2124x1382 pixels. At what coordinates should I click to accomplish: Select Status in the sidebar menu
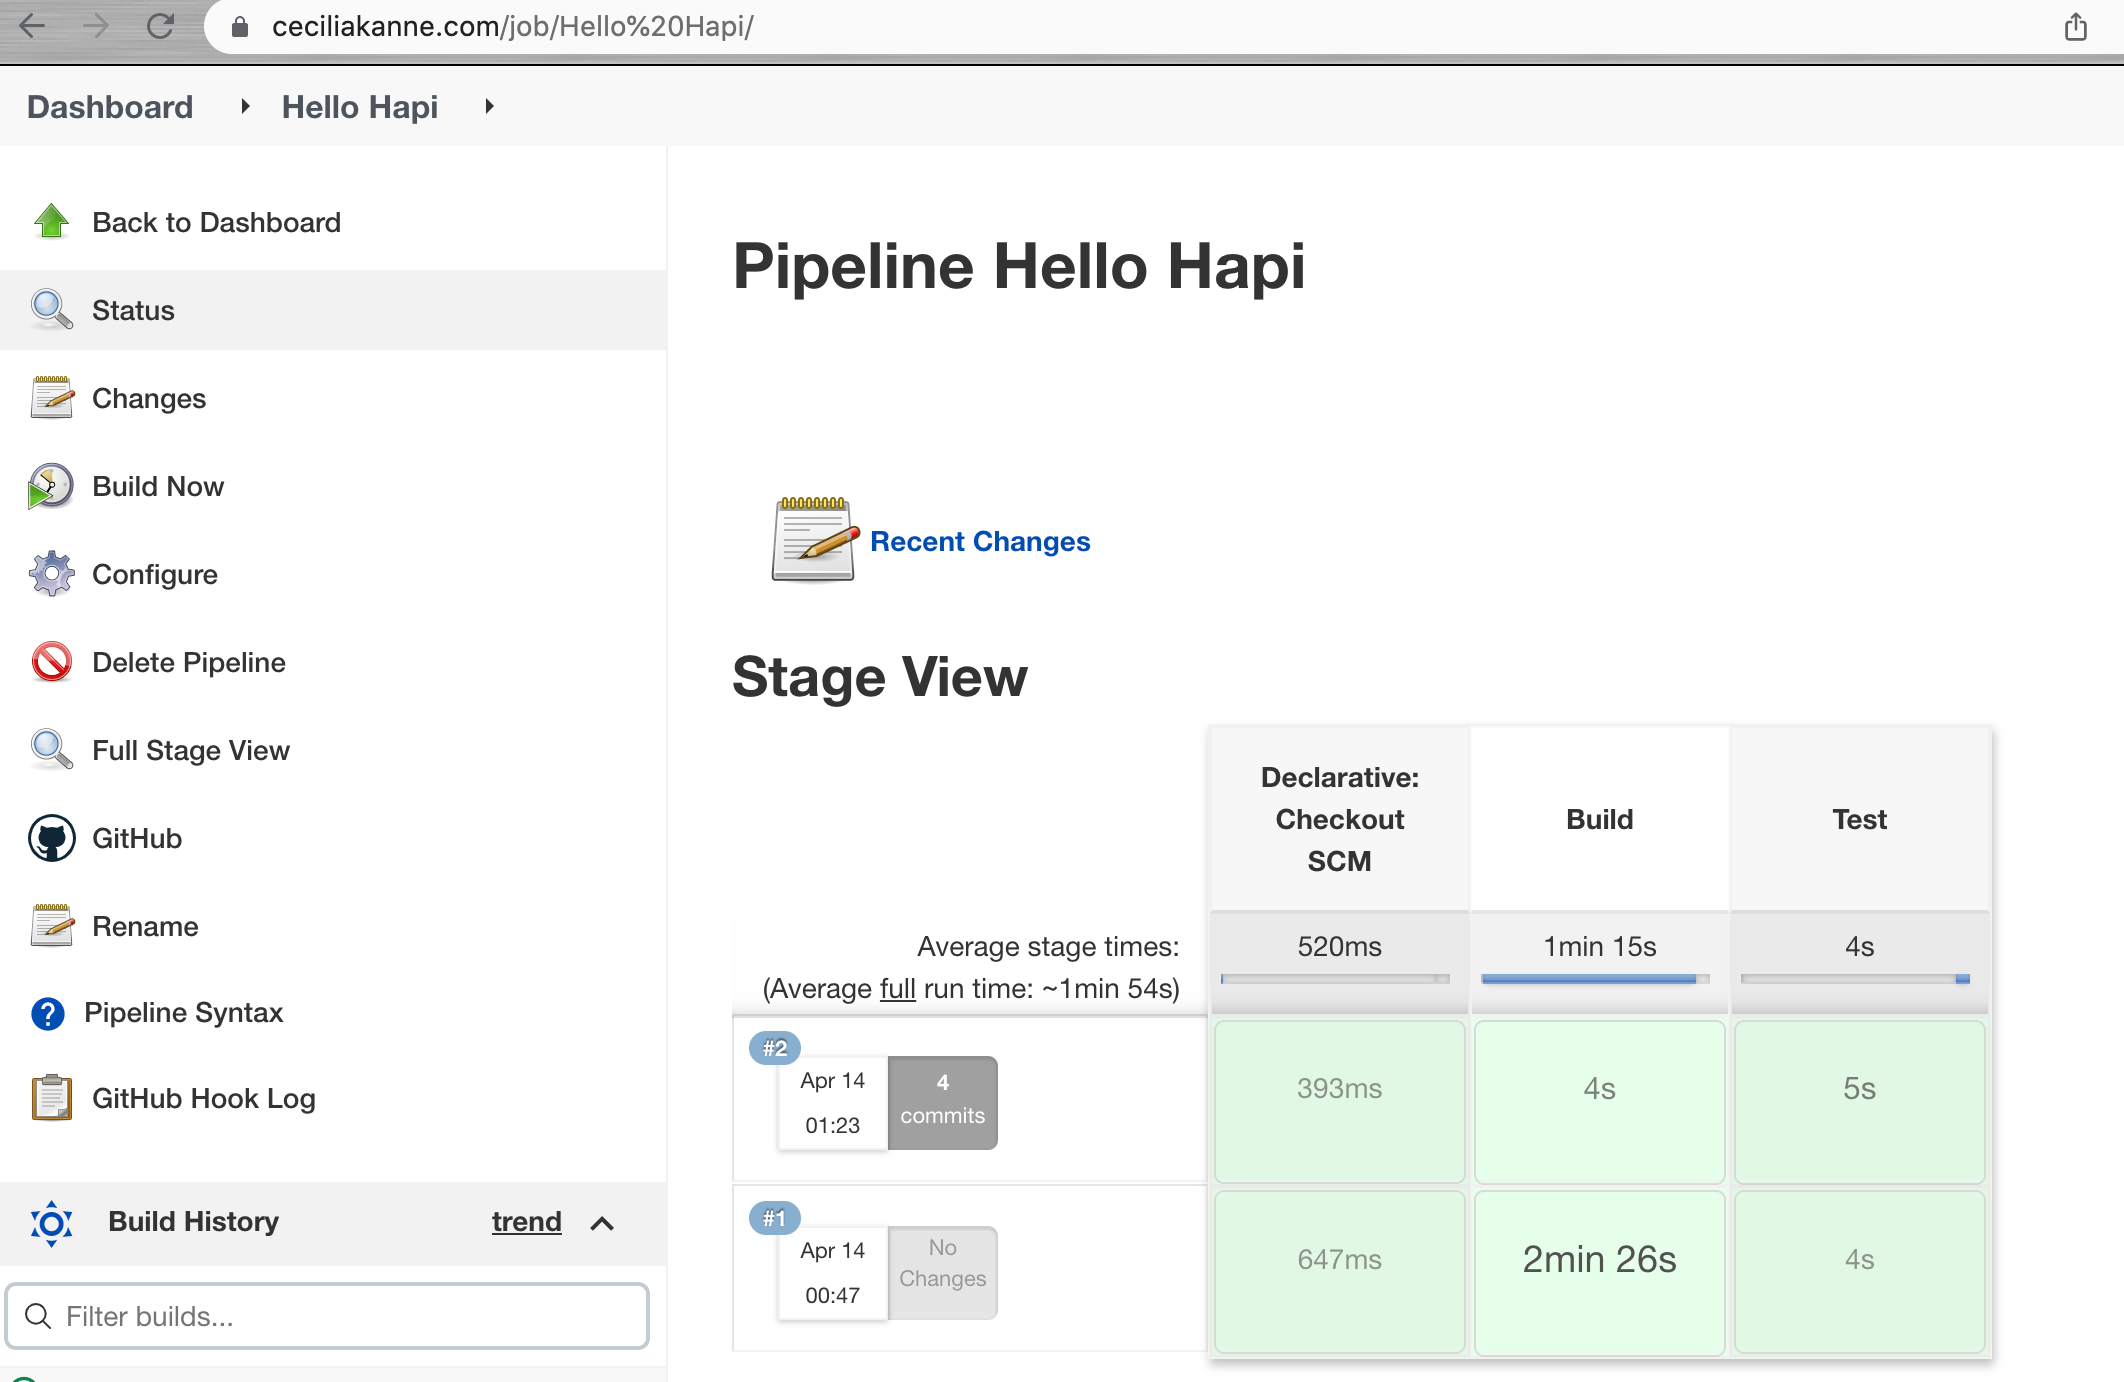(x=133, y=310)
